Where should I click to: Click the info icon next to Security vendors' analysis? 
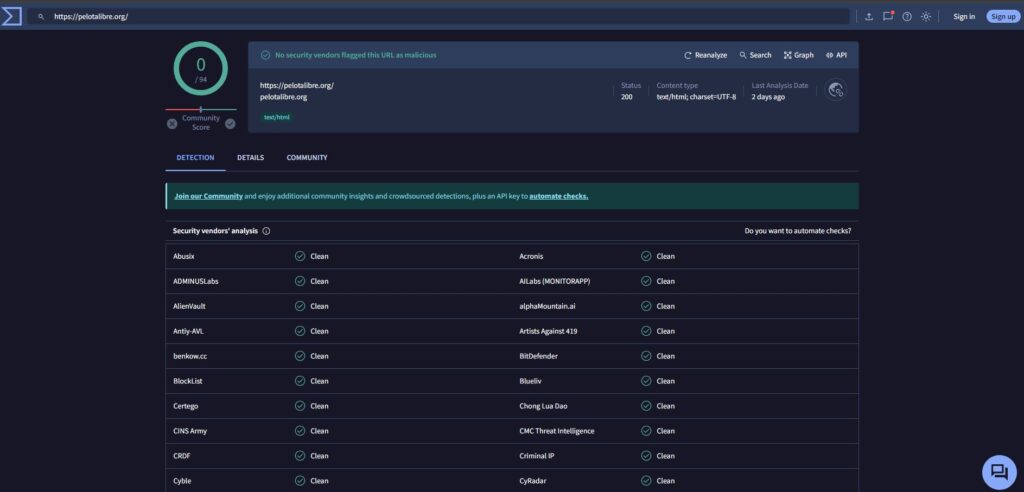tap(266, 231)
